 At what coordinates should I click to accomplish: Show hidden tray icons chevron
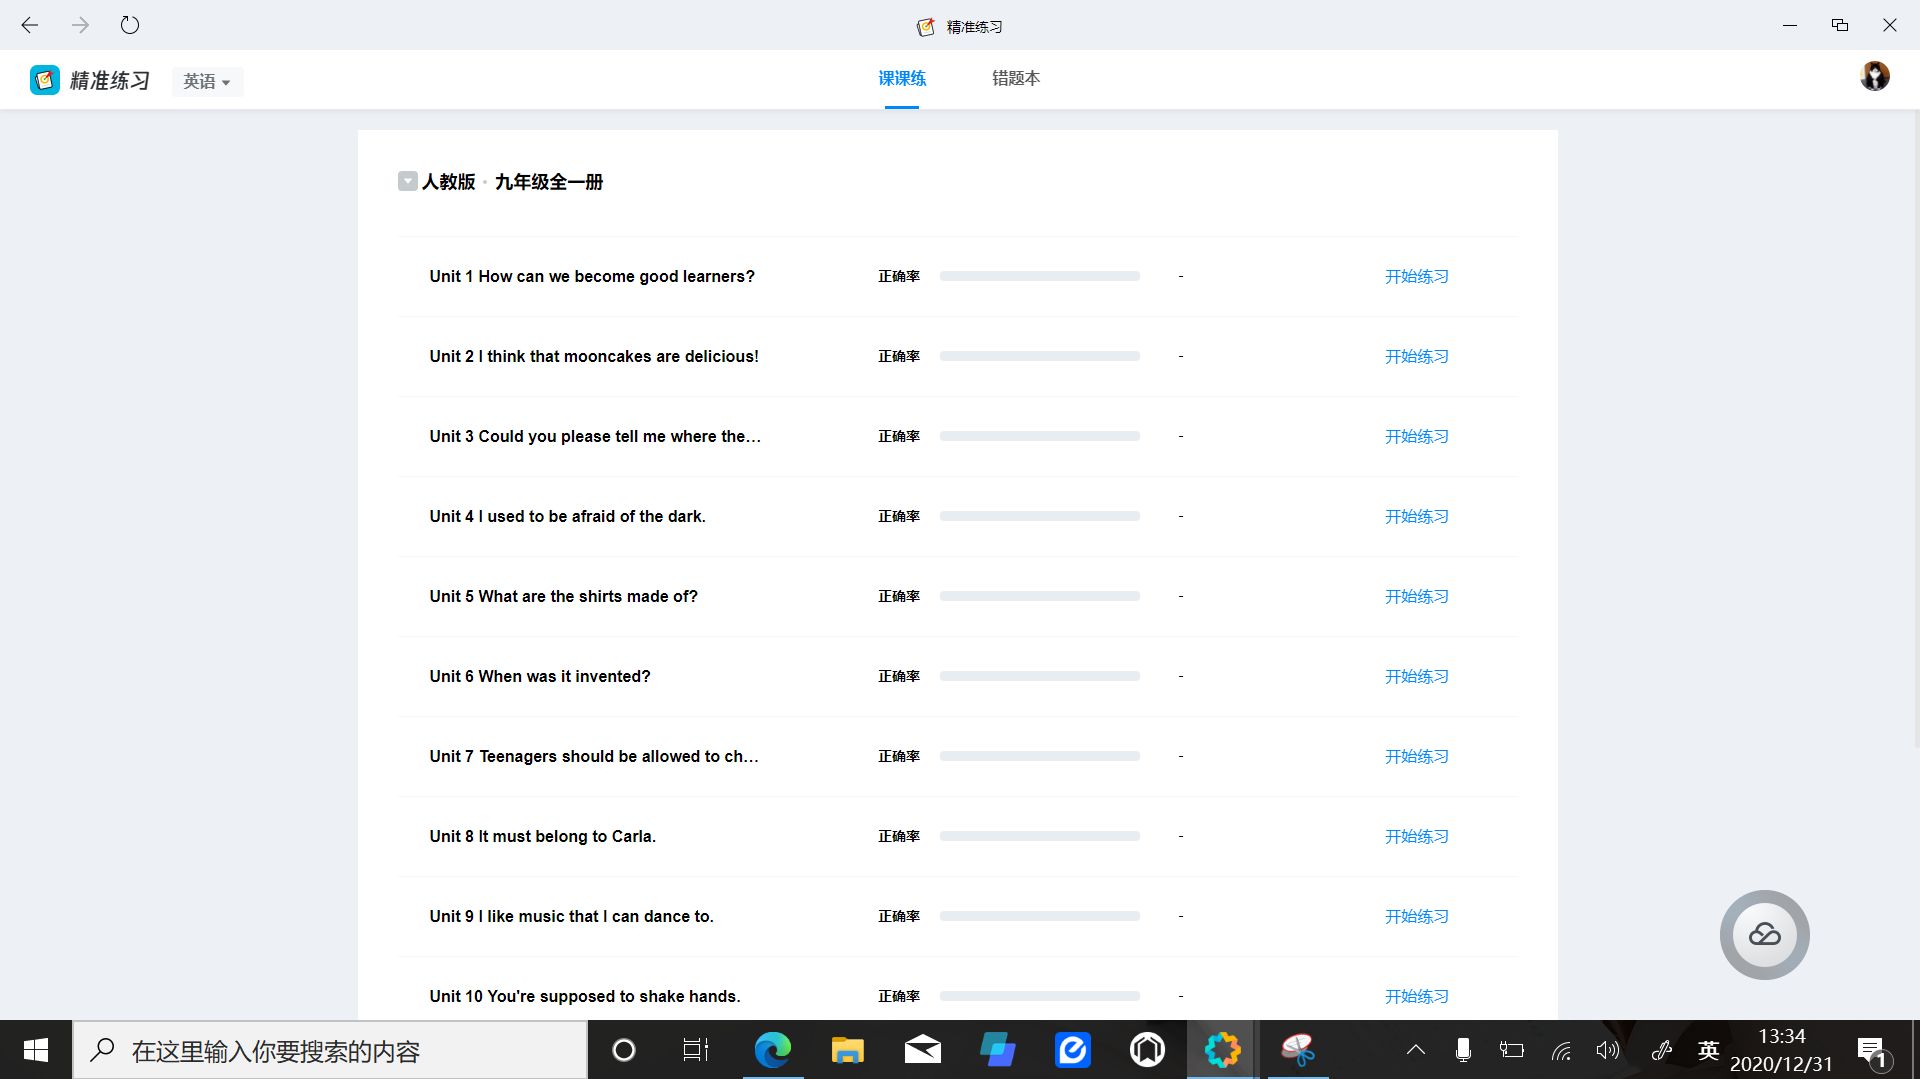pos(1415,1050)
